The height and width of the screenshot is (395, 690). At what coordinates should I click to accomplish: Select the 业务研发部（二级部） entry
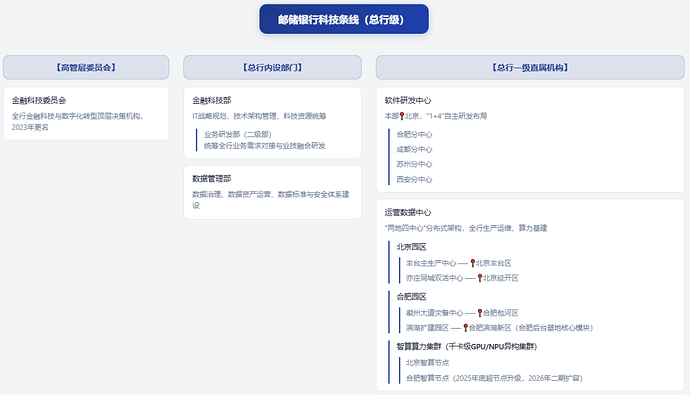click(x=238, y=134)
